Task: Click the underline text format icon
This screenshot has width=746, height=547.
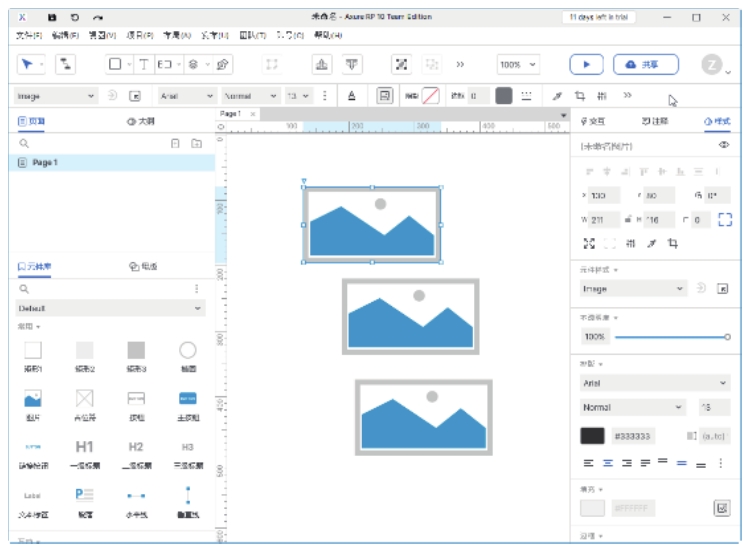Action: (352, 96)
